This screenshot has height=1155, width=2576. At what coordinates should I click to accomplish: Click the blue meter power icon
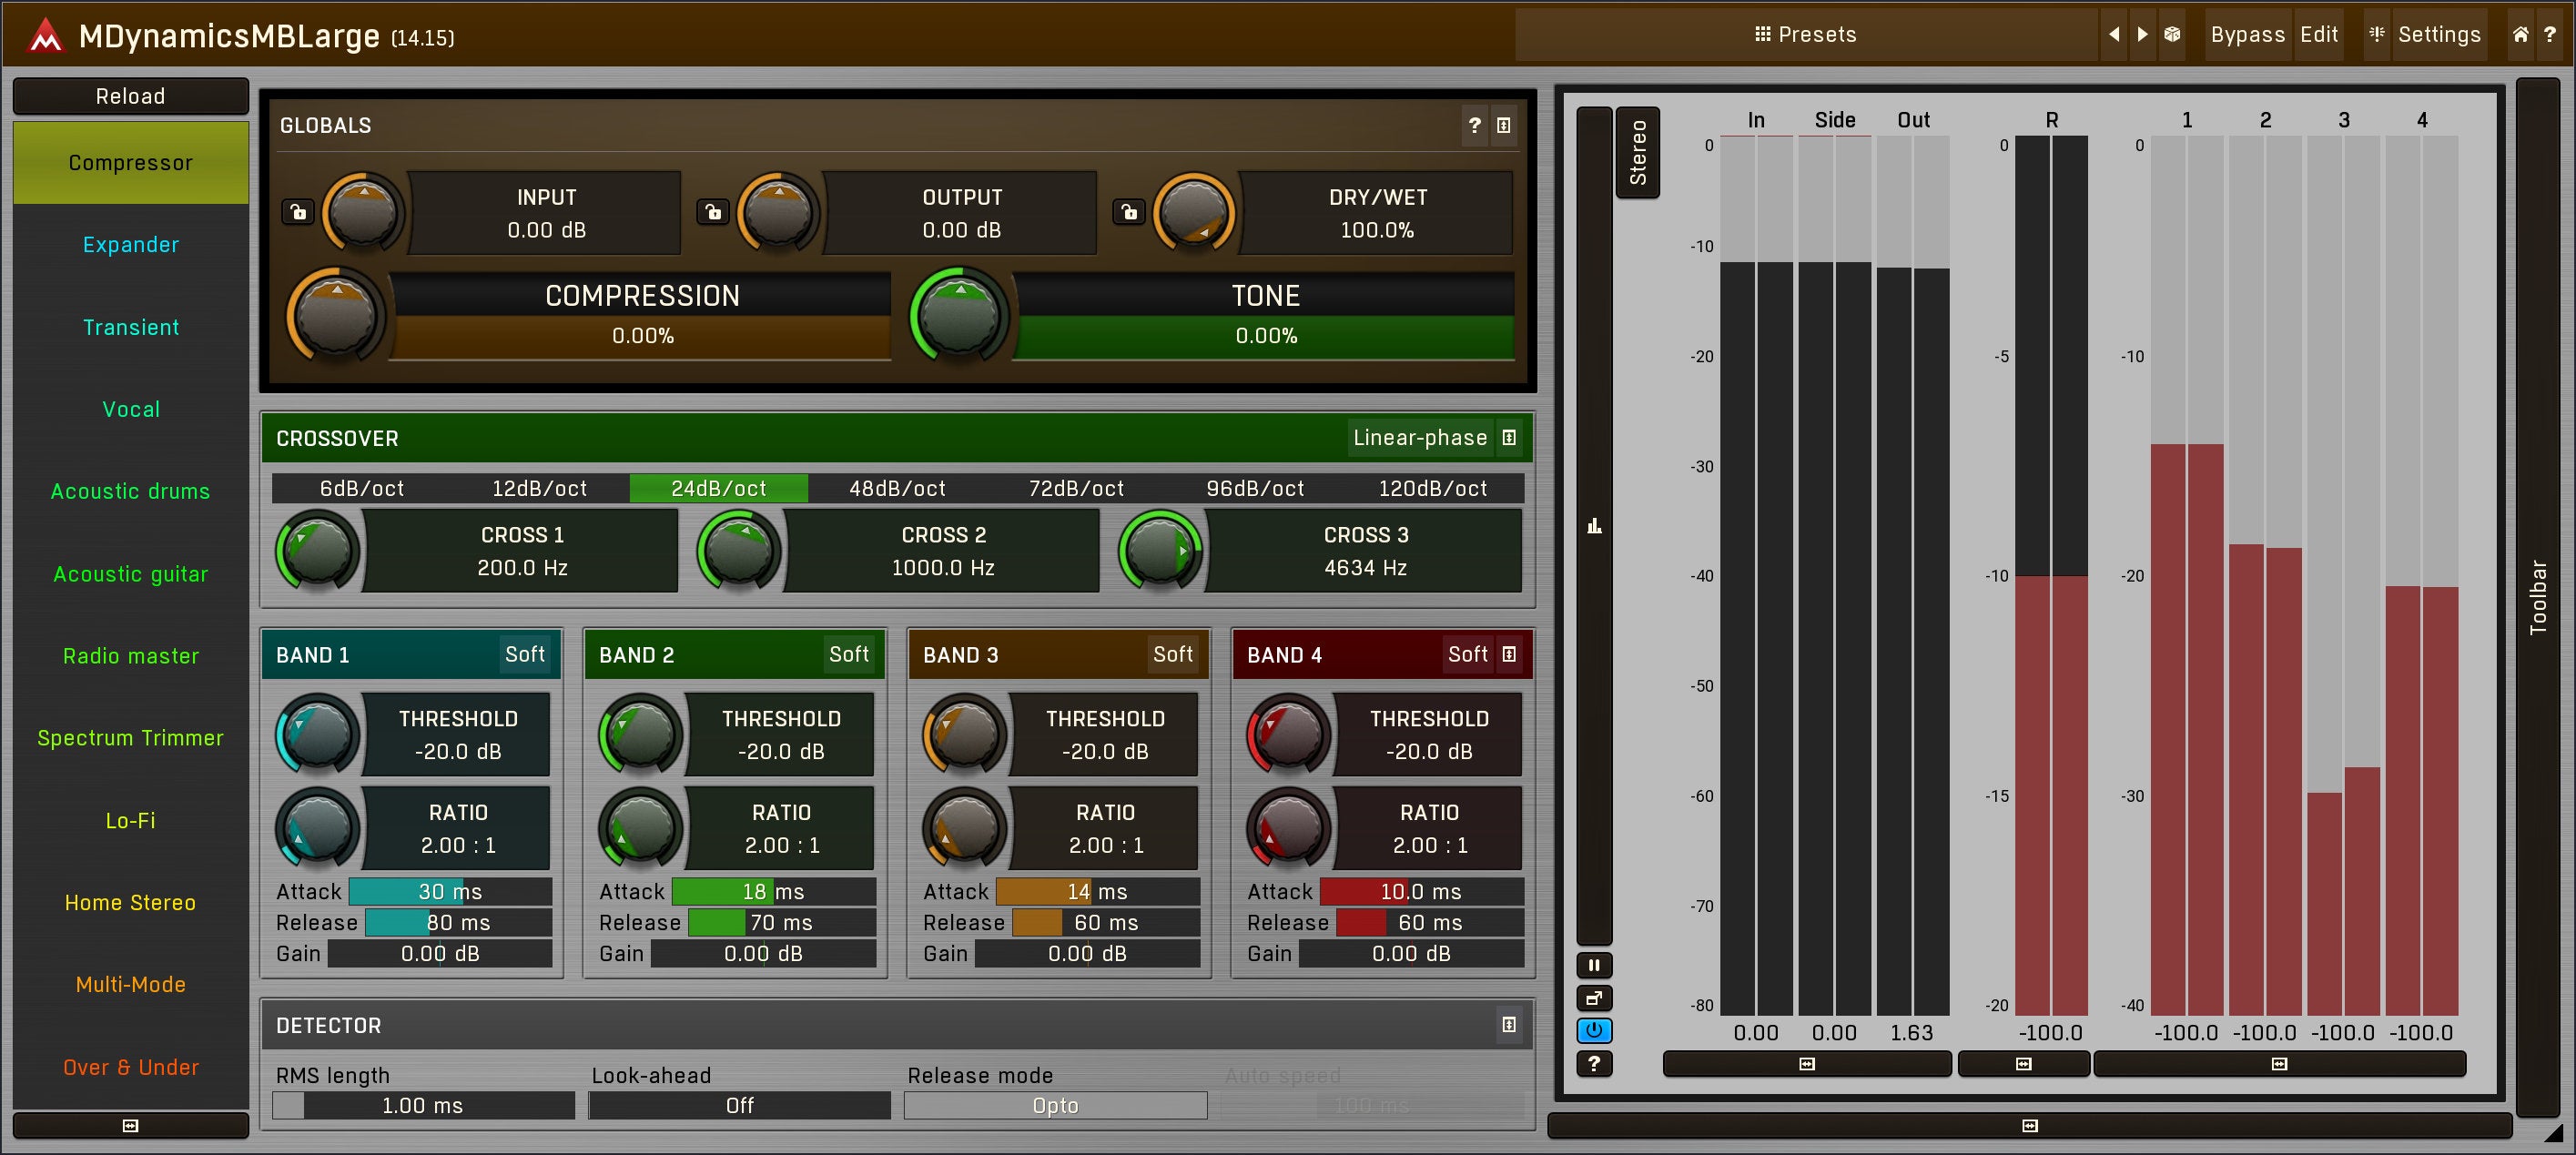tap(1594, 1030)
